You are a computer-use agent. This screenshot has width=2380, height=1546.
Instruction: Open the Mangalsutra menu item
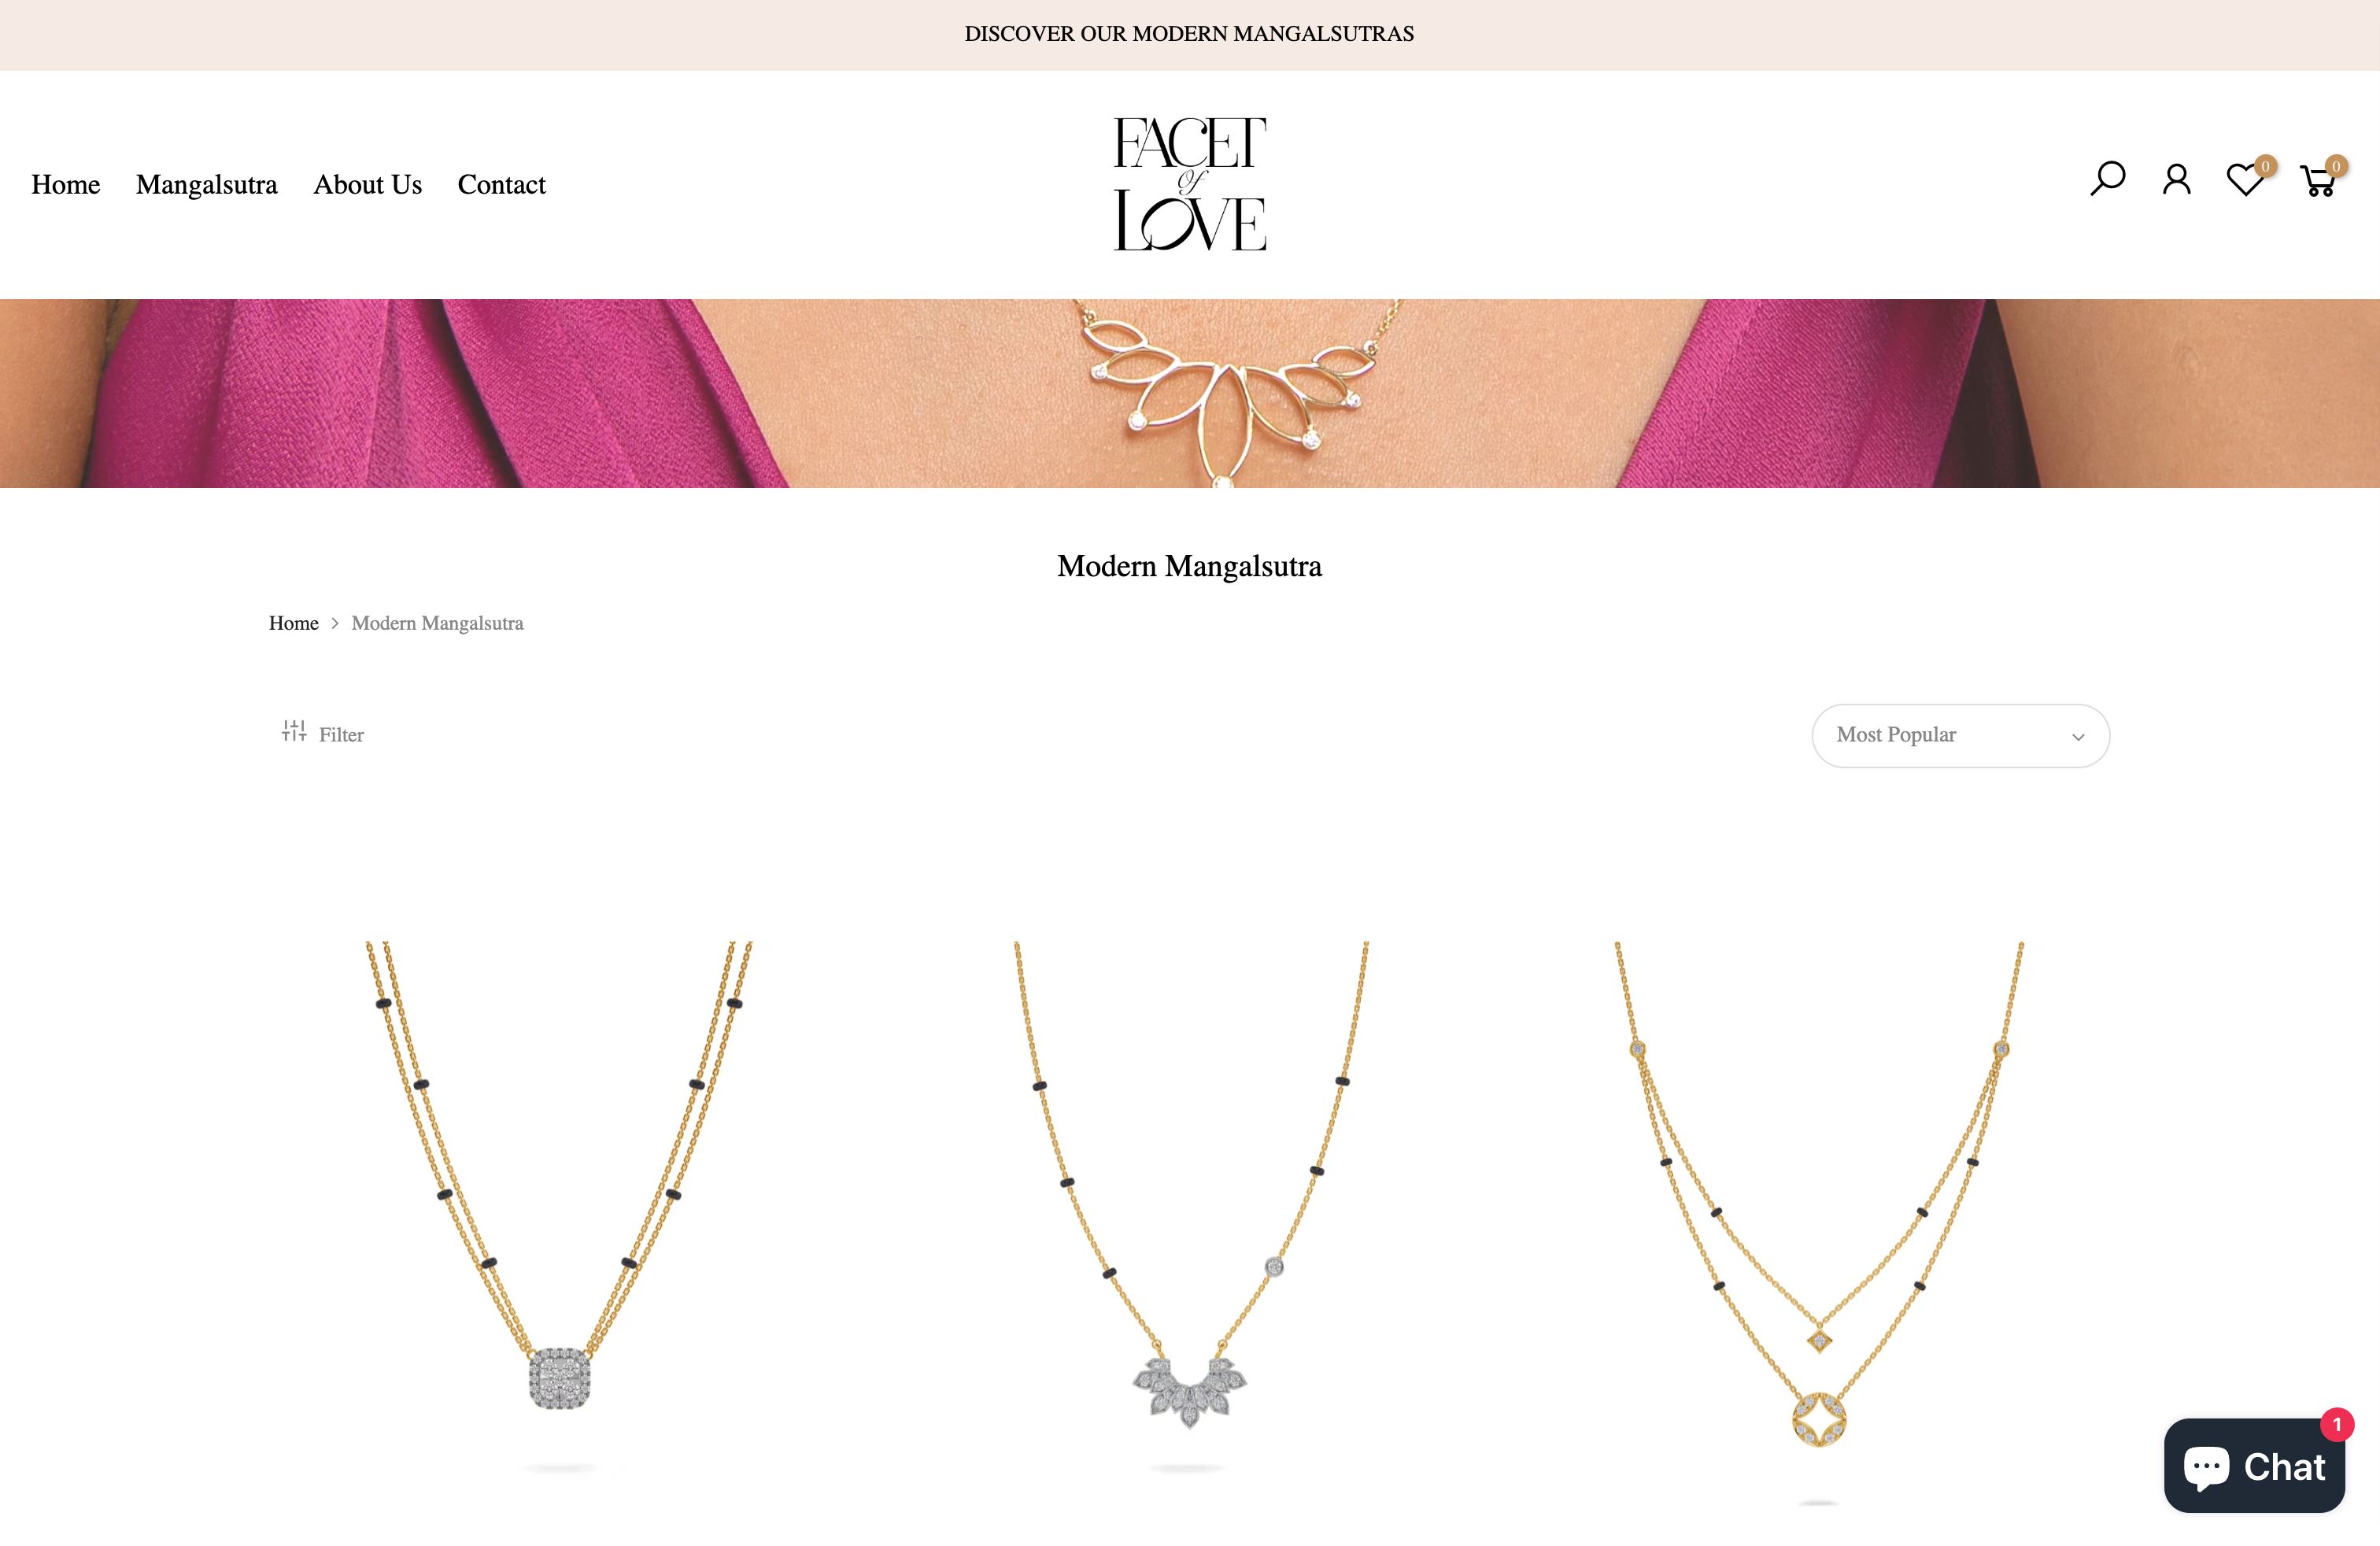(x=207, y=185)
